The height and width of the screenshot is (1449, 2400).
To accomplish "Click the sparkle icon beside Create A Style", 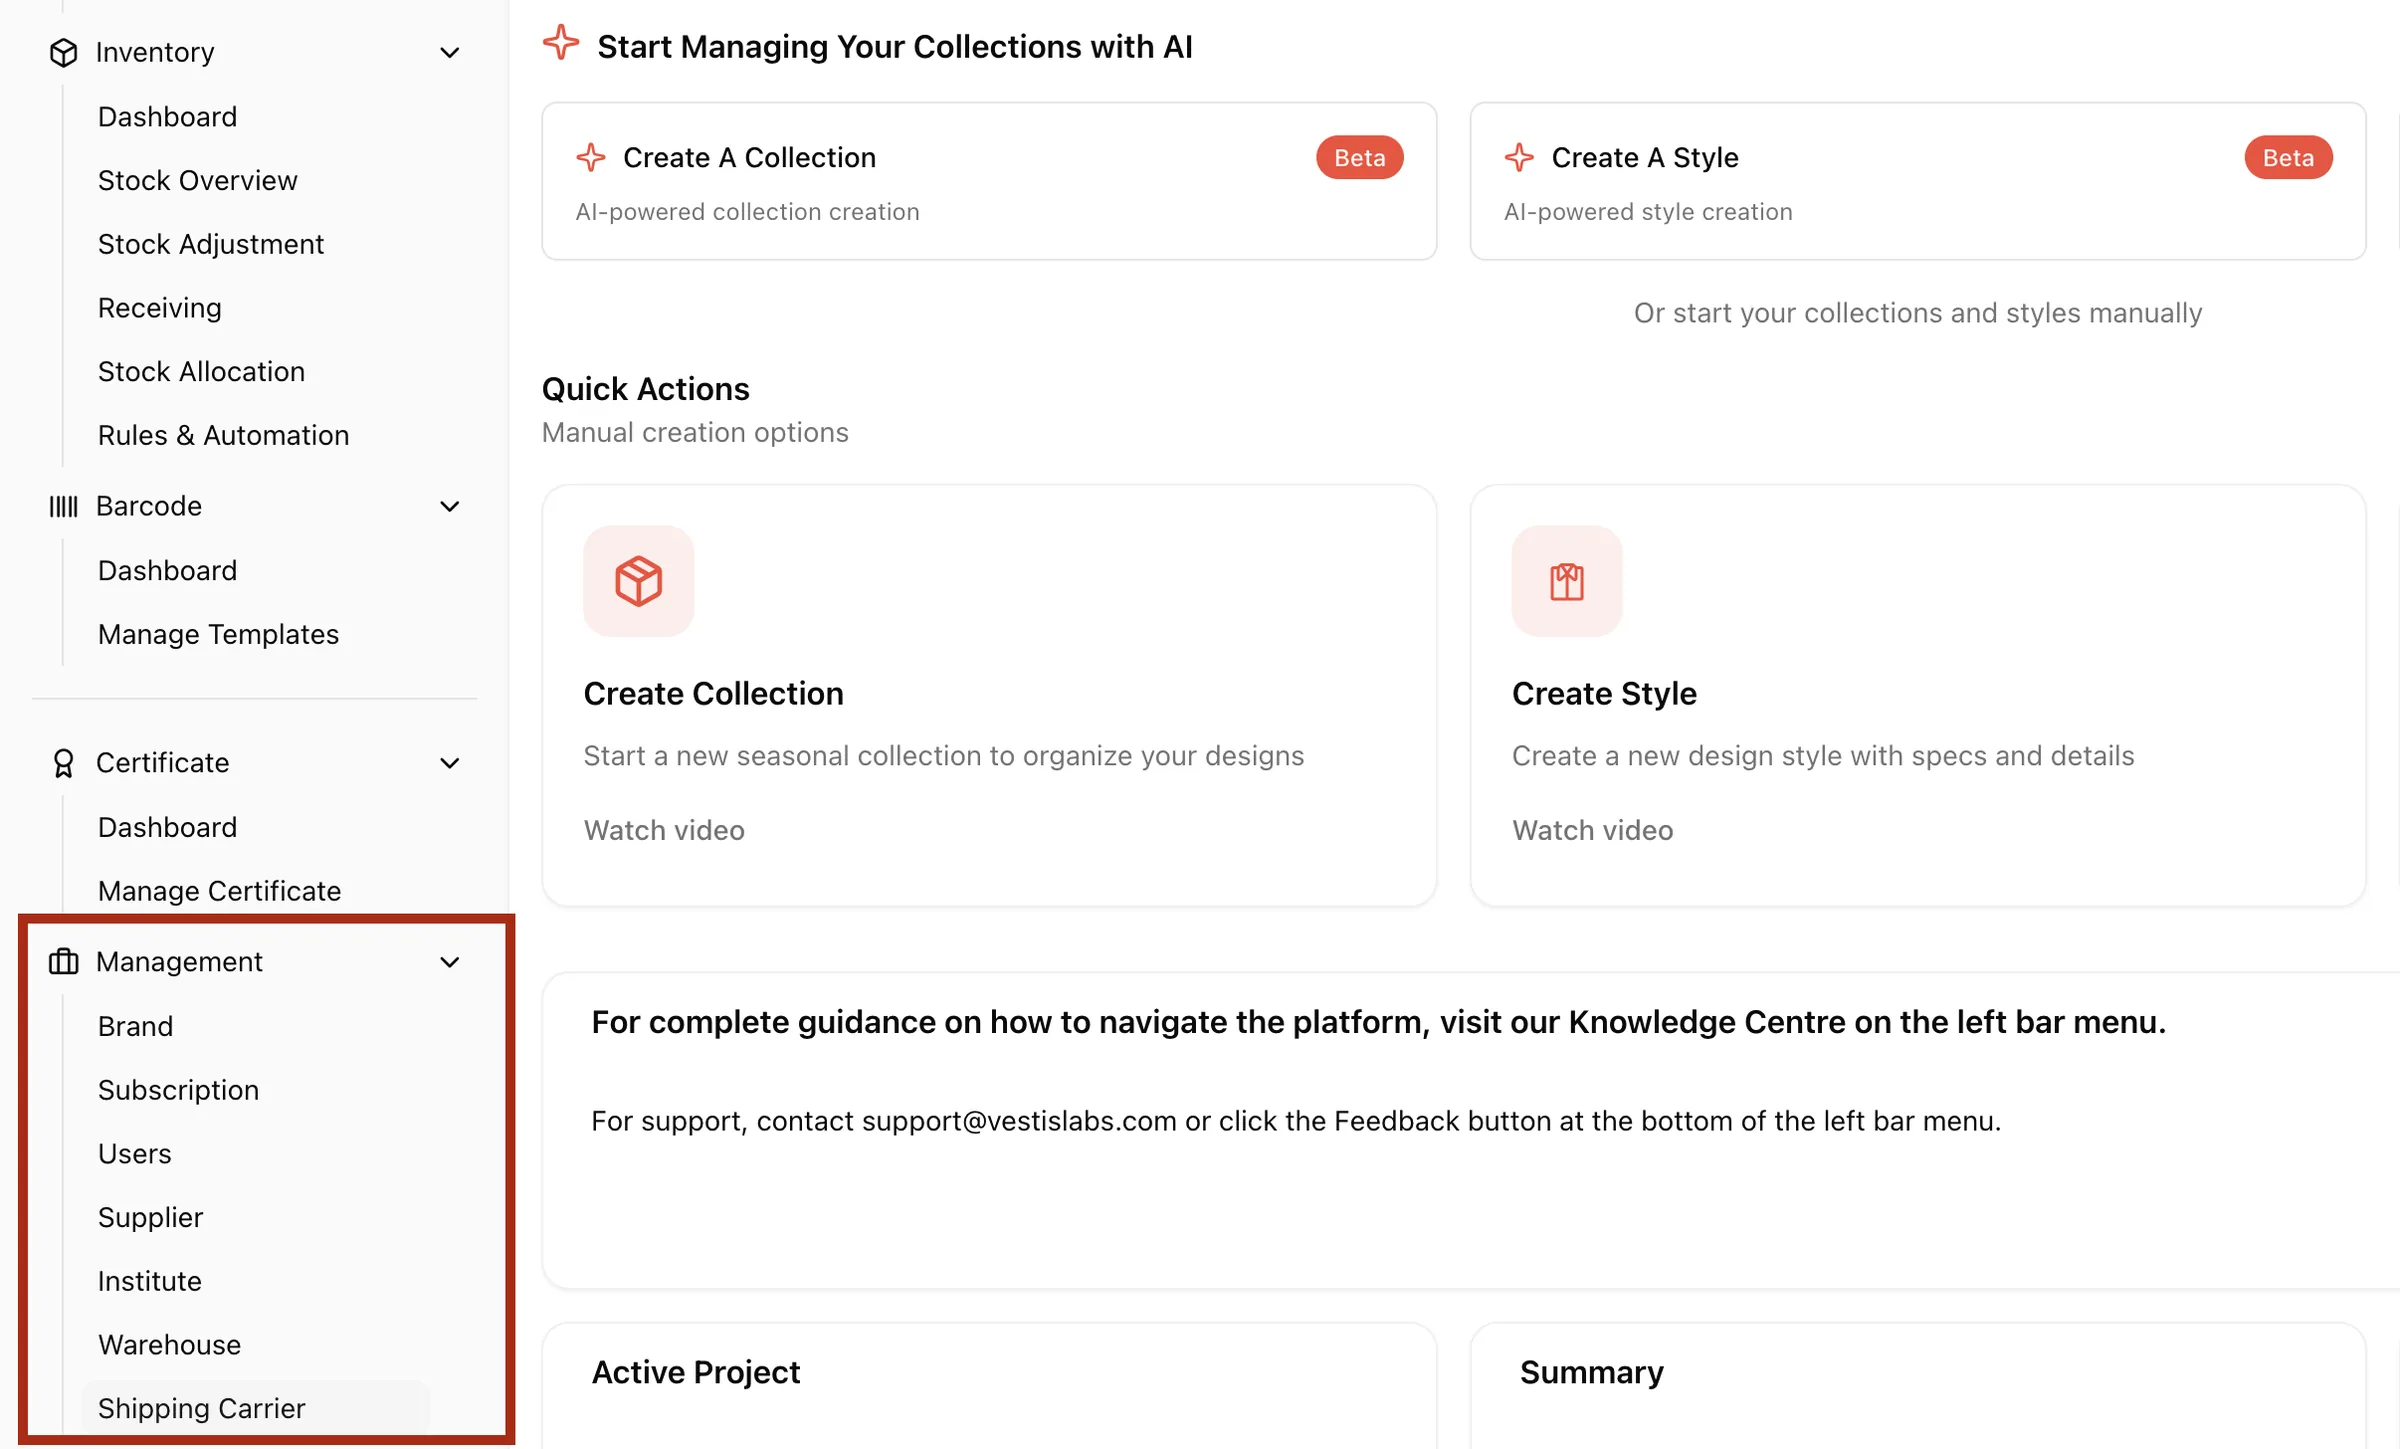I will [x=1519, y=157].
